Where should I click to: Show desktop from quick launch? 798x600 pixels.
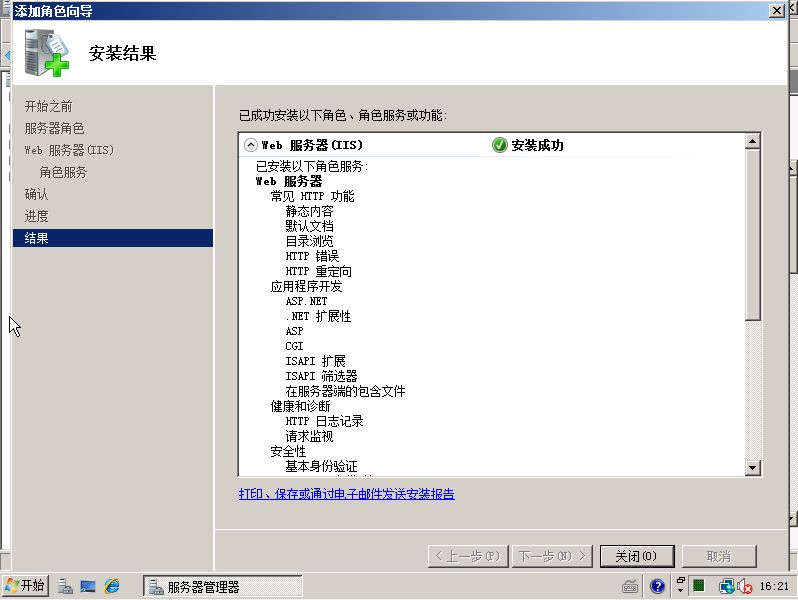[x=88, y=586]
